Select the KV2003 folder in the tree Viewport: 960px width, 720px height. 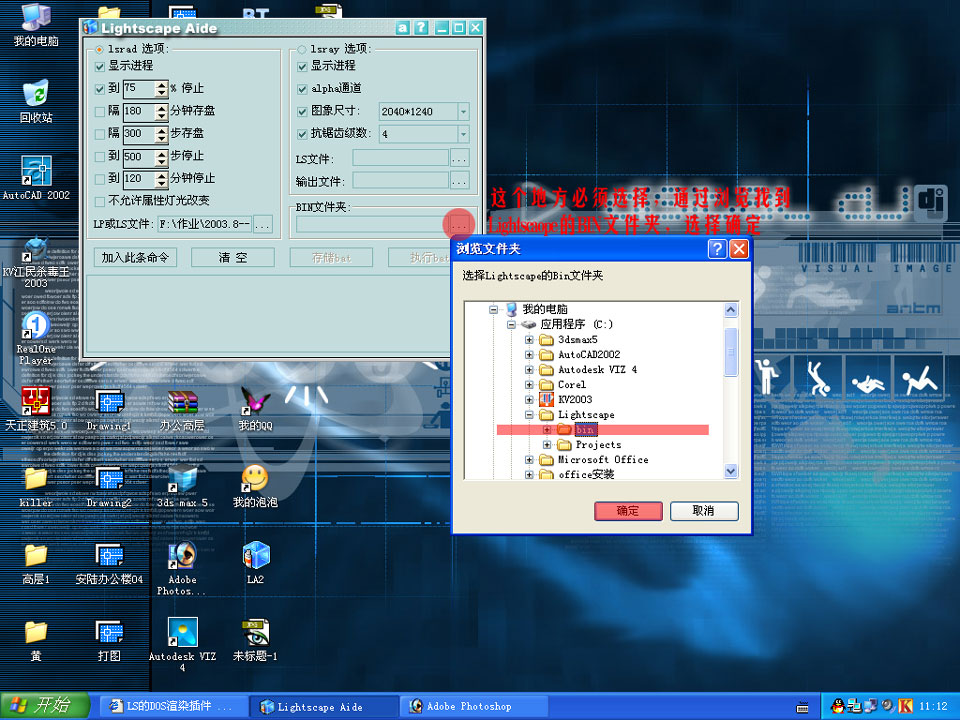(x=575, y=399)
